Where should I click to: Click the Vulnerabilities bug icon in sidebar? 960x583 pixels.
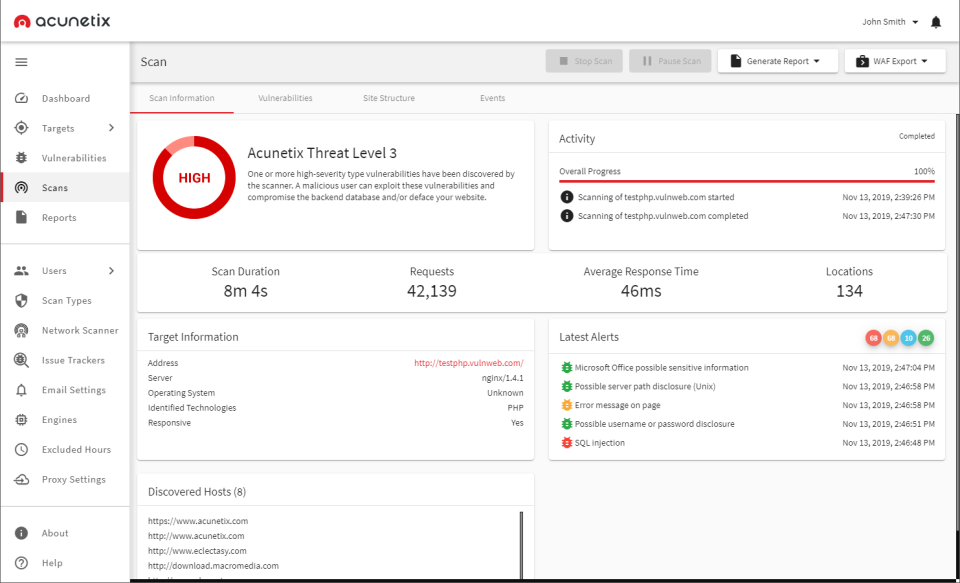click(21, 158)
